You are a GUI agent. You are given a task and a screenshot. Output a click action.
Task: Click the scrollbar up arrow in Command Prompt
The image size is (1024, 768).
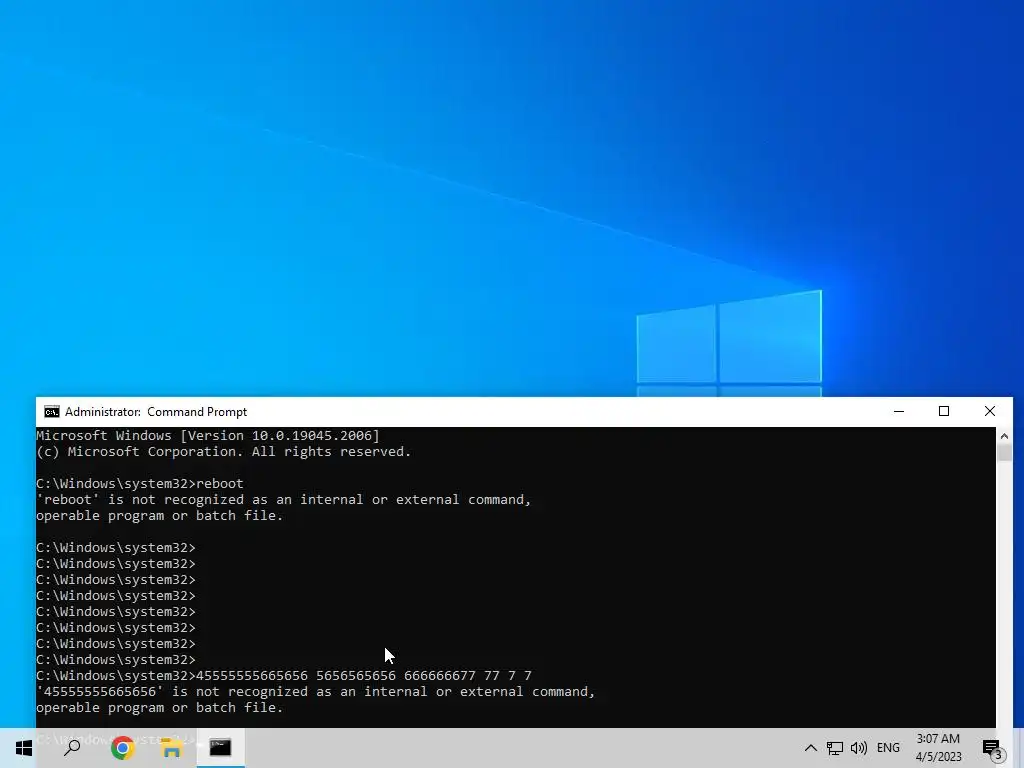(1004, 436)
